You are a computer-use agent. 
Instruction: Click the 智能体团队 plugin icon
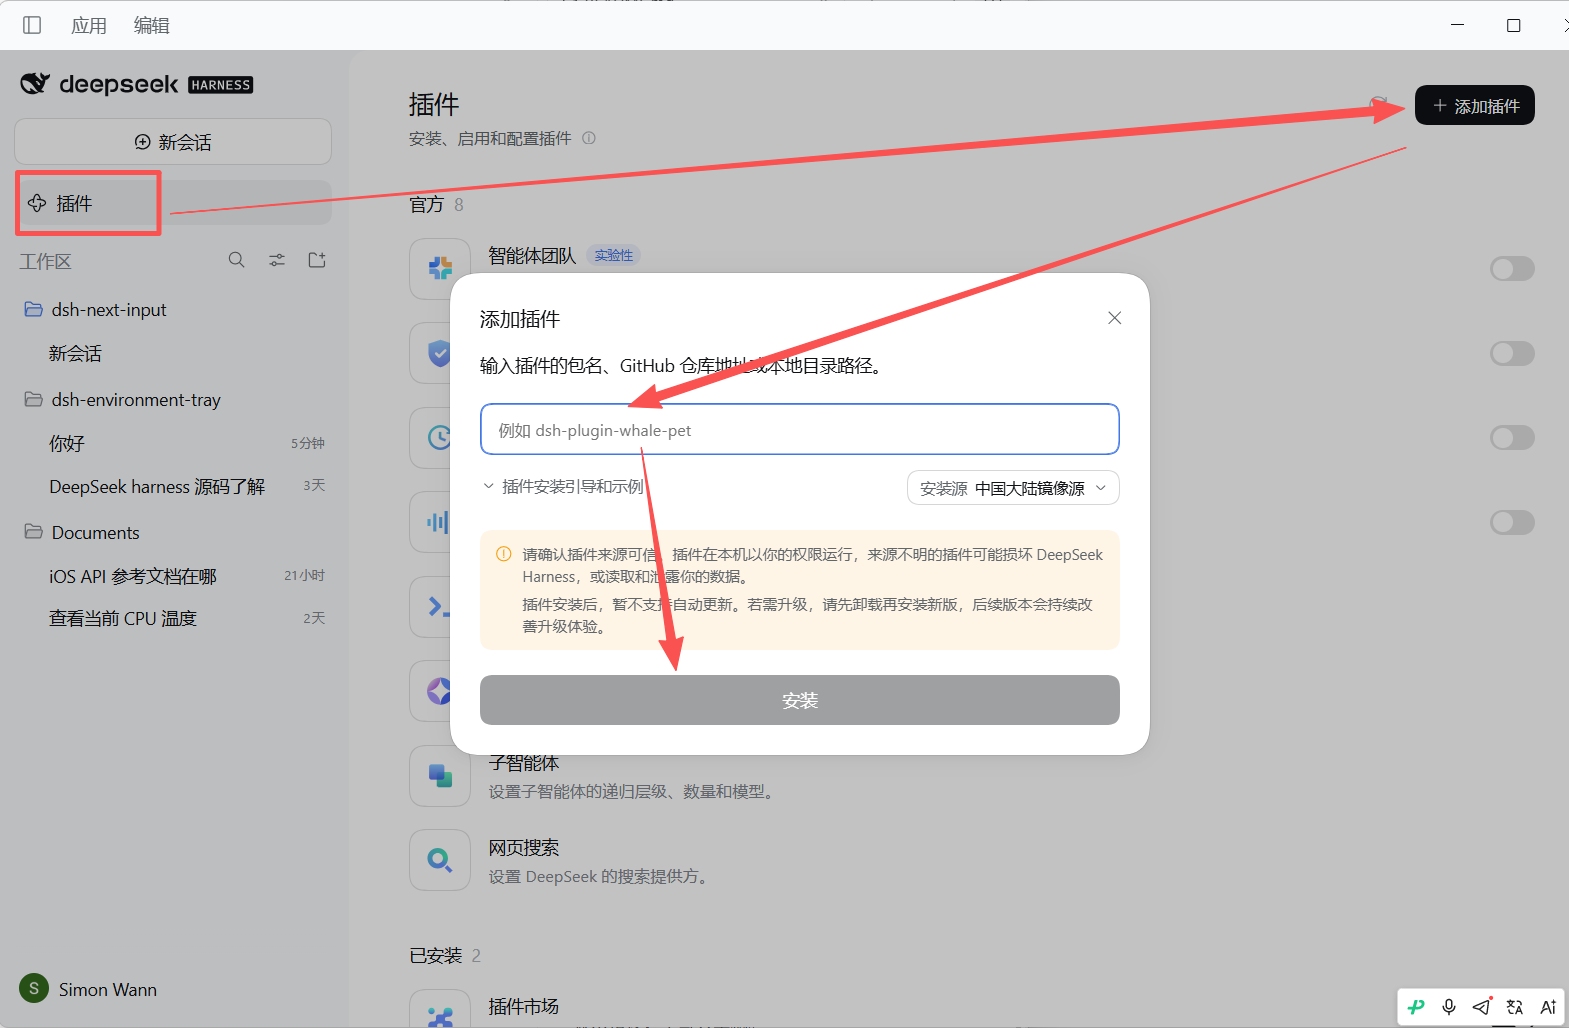pyautogui.click(x=440, y=268)
